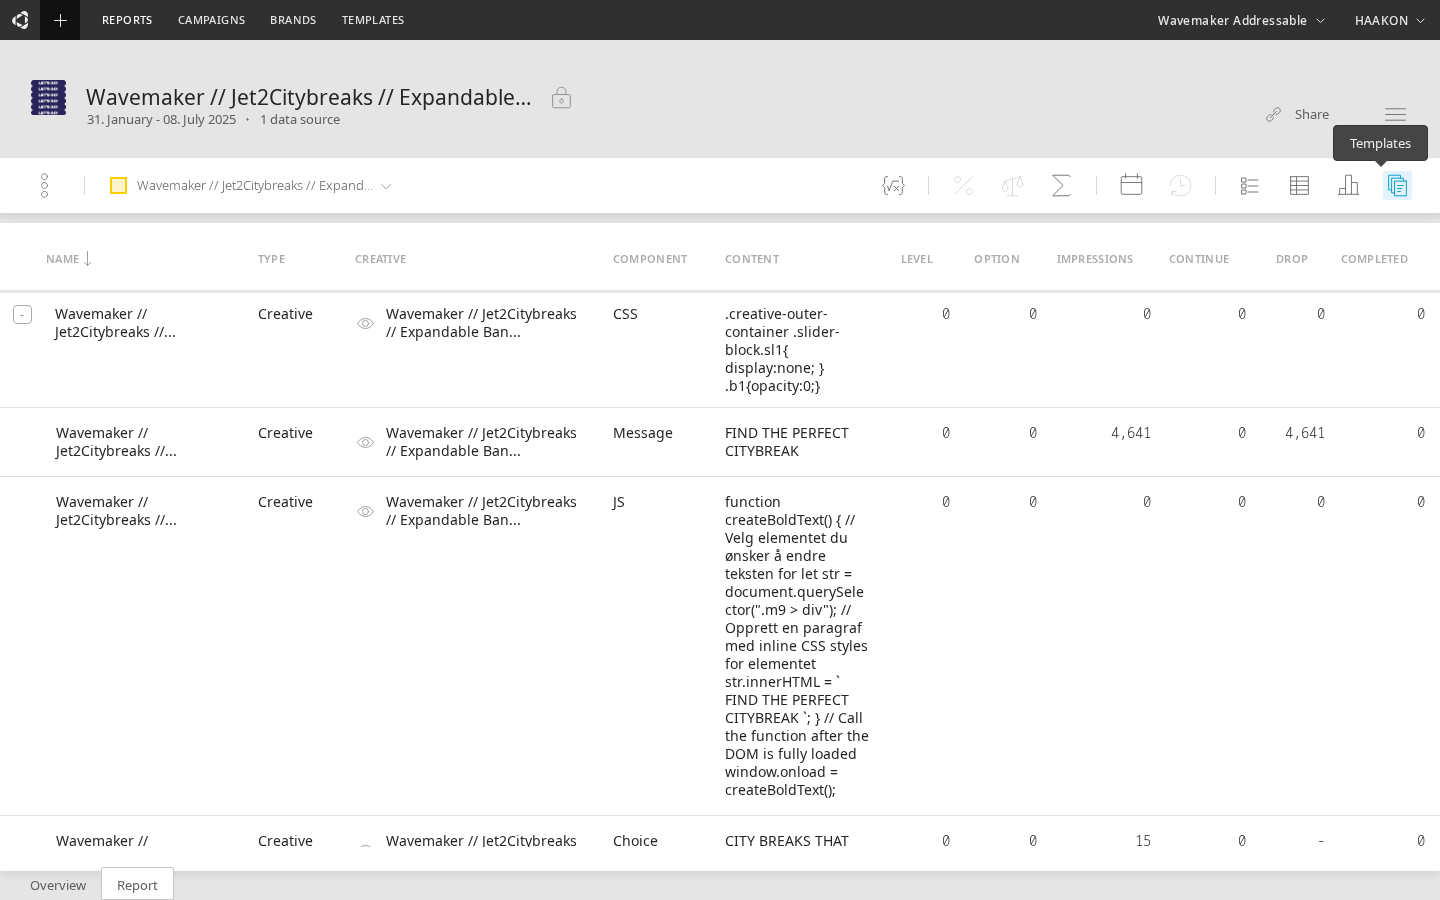Open the calendar date picker icon
The height and width of the screenshot is (900, 1440).
(1131, 185)
